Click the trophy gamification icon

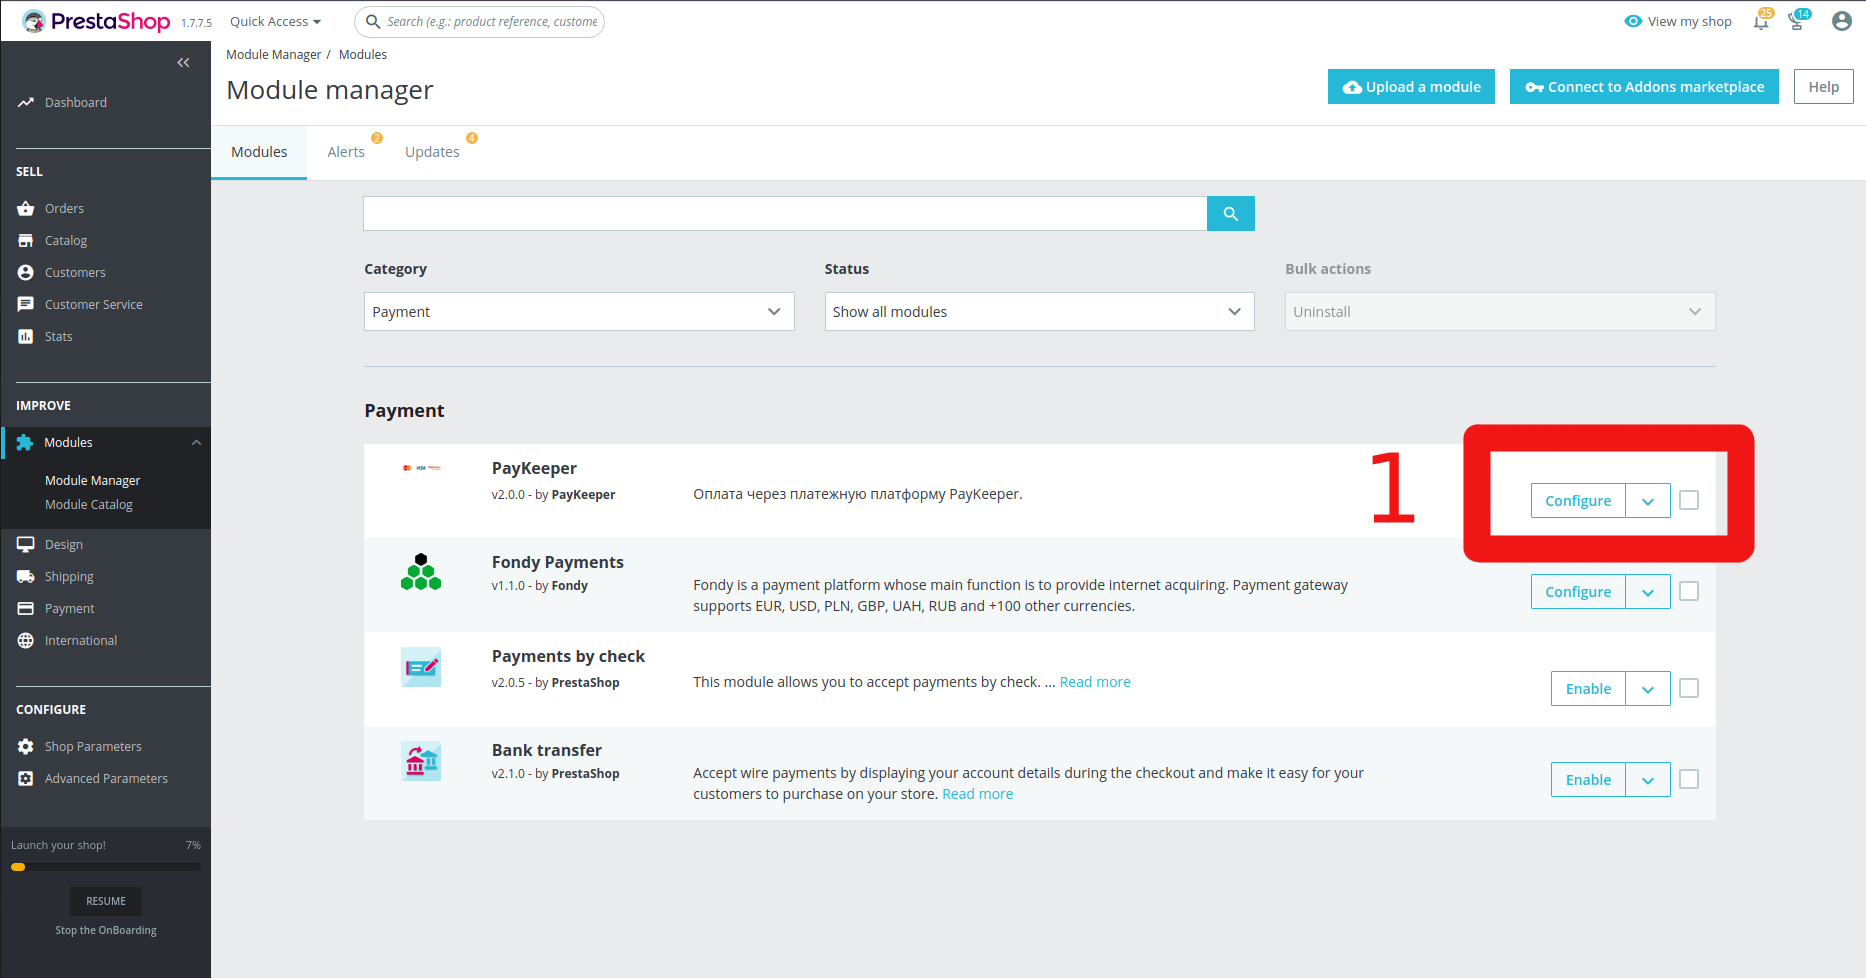[x=1796, y=22]
